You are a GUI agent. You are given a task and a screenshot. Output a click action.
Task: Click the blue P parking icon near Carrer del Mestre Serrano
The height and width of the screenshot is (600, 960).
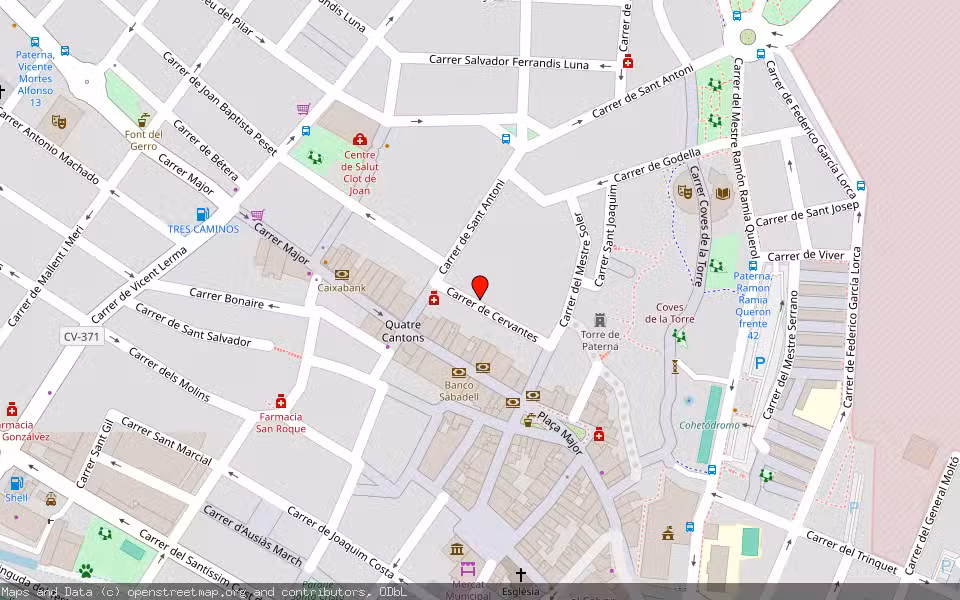coord(760,362)
